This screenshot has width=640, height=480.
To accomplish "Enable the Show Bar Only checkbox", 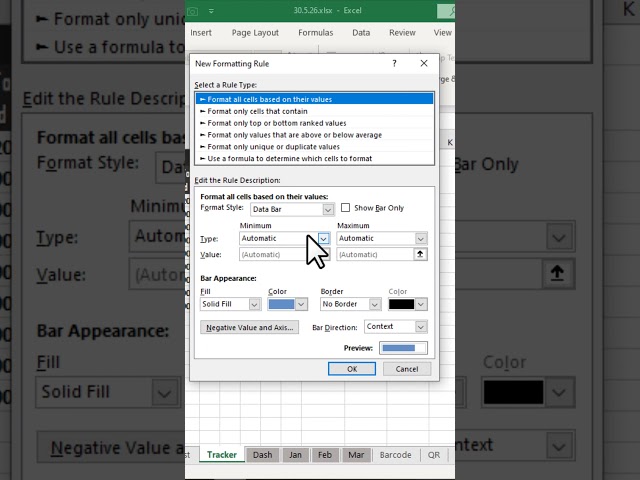I will pyautogui.click(x=345, y=208).
